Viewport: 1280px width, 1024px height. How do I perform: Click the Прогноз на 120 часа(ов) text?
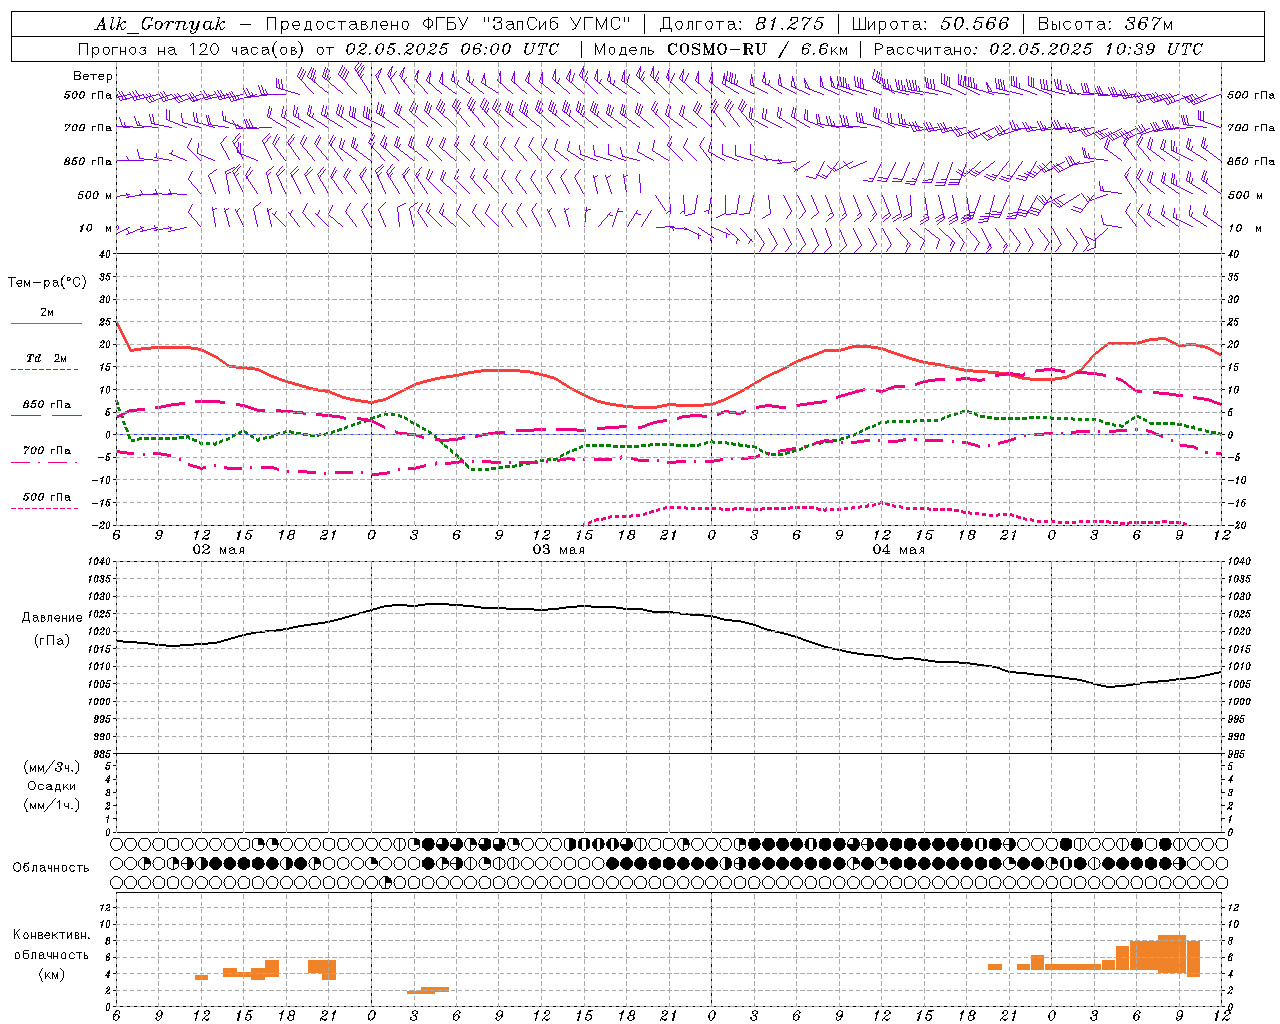click(192, 49)
